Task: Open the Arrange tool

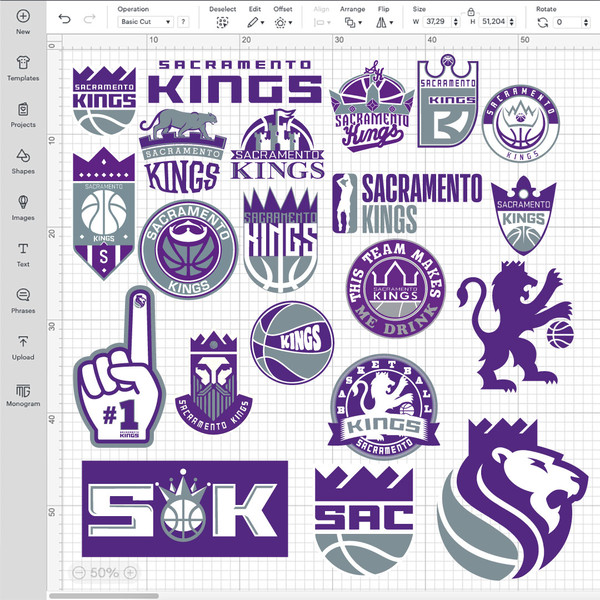Action: 349,23
